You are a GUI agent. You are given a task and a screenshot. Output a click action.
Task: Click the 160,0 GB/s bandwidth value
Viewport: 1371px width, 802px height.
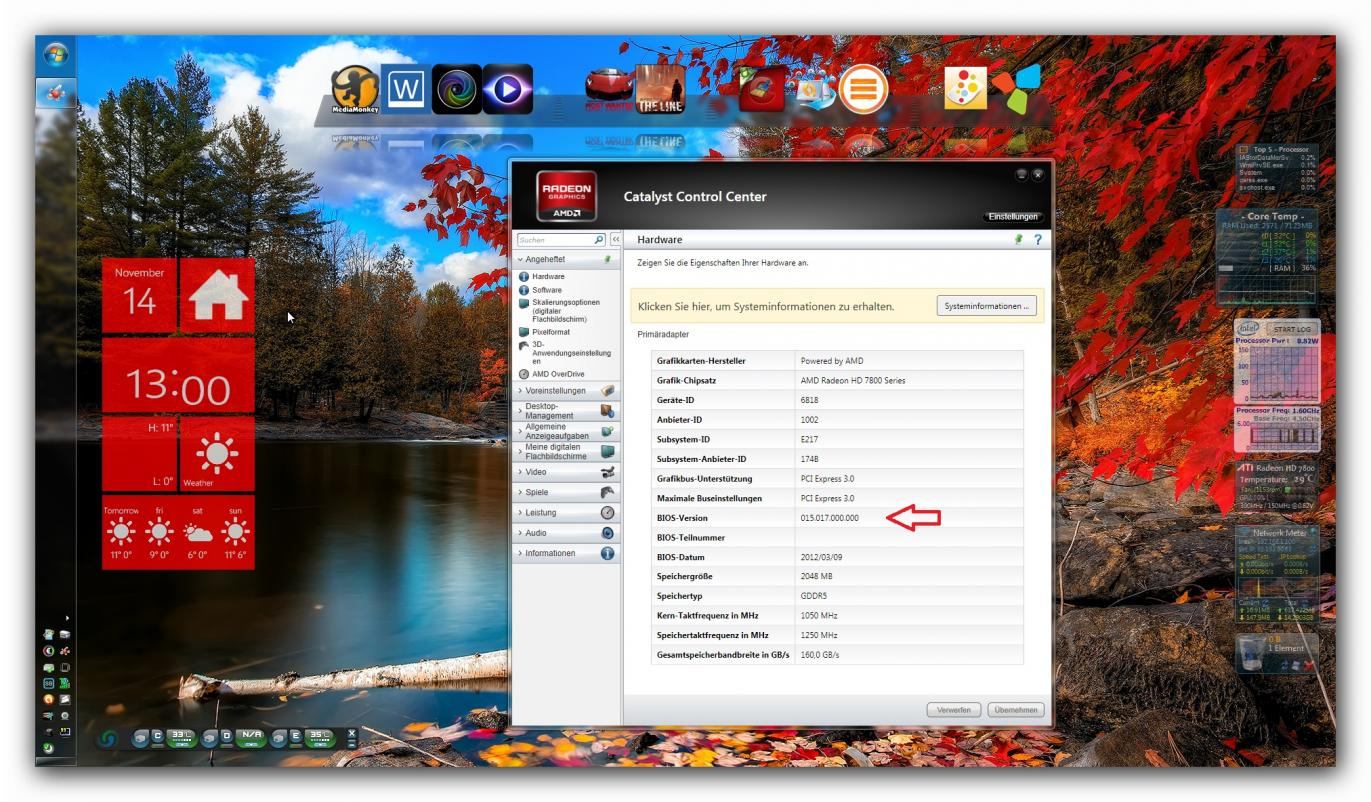[x=820, y=655]
